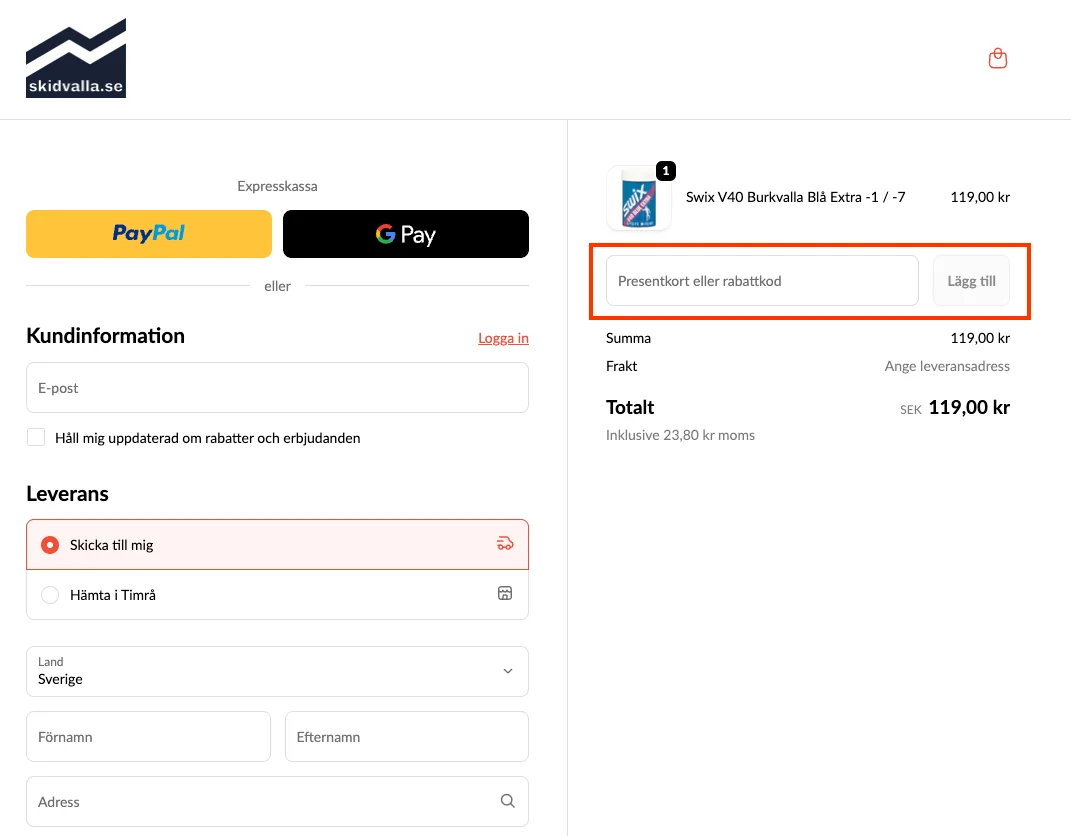Click the skidvalla.se logo
The width and height of the screenshot is (1071, 836).
(76, 58)
